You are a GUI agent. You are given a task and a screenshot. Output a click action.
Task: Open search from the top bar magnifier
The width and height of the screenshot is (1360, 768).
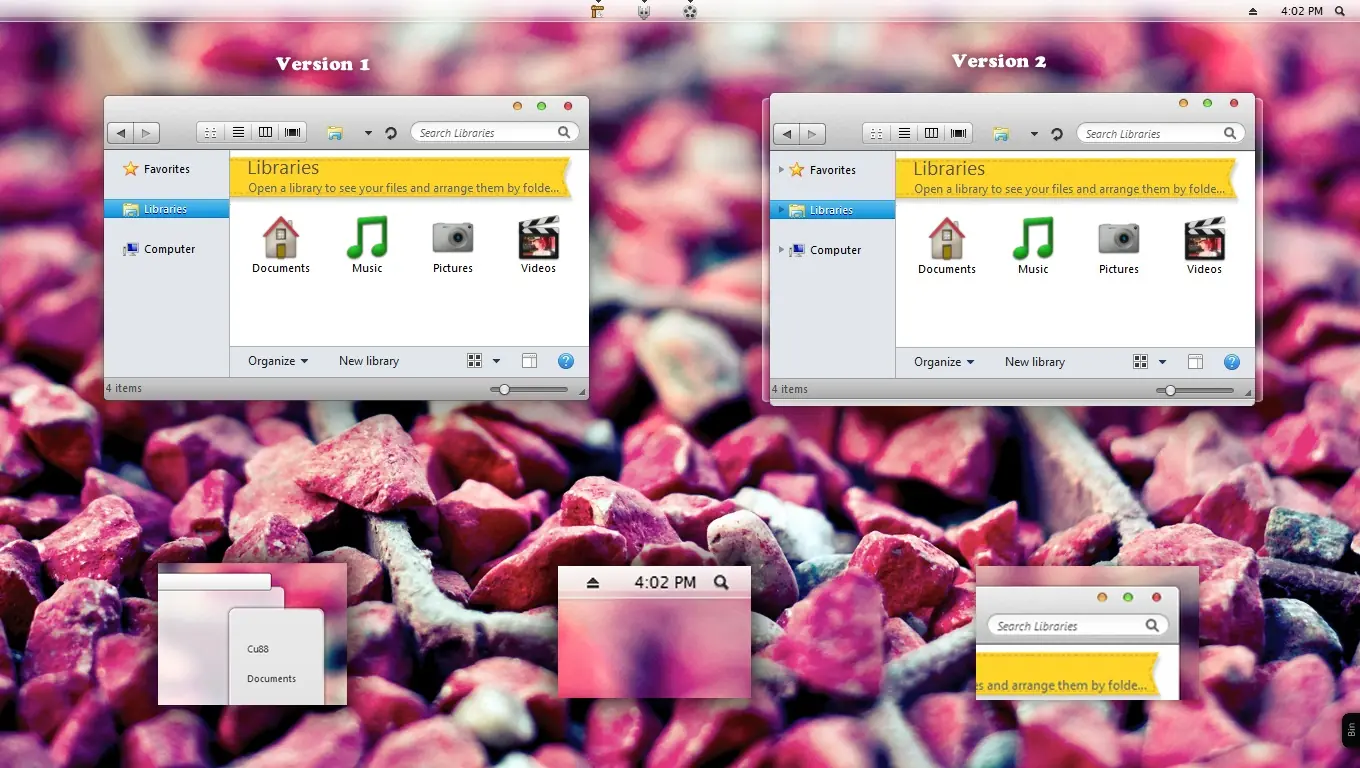coord(1341,11)
